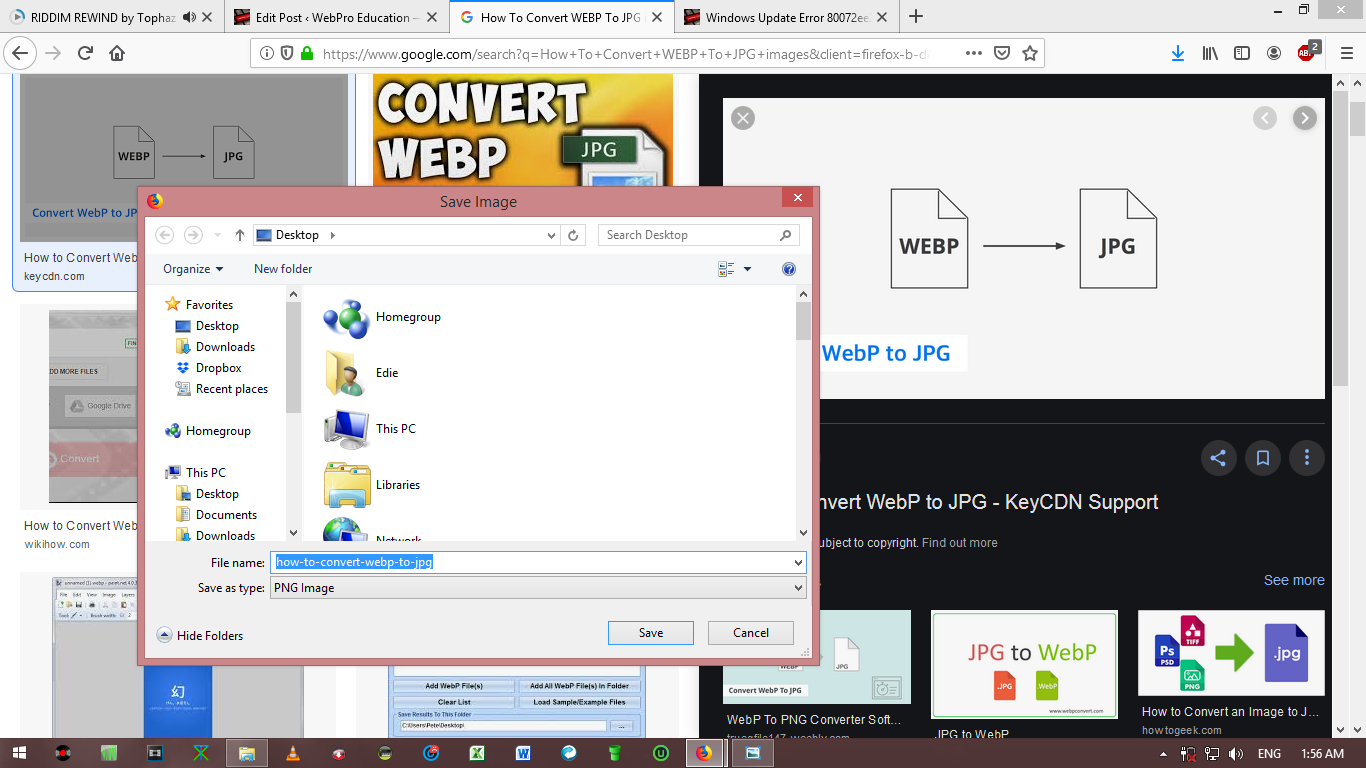Open more options for image result
This screenshot has width=1366, height=768.
[x=1306, y=458]
